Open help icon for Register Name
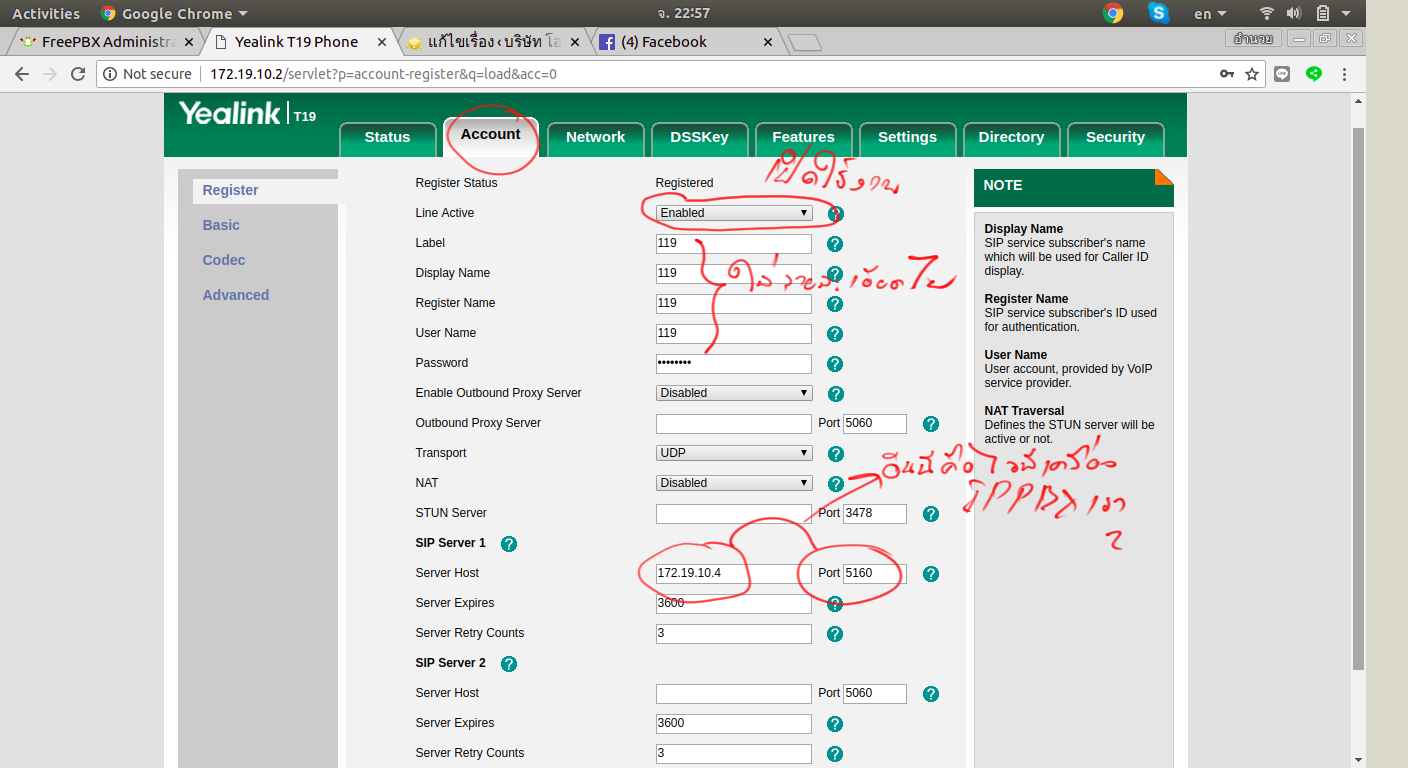The width and height of the screenshot is (1408, 768). (835, 304)
